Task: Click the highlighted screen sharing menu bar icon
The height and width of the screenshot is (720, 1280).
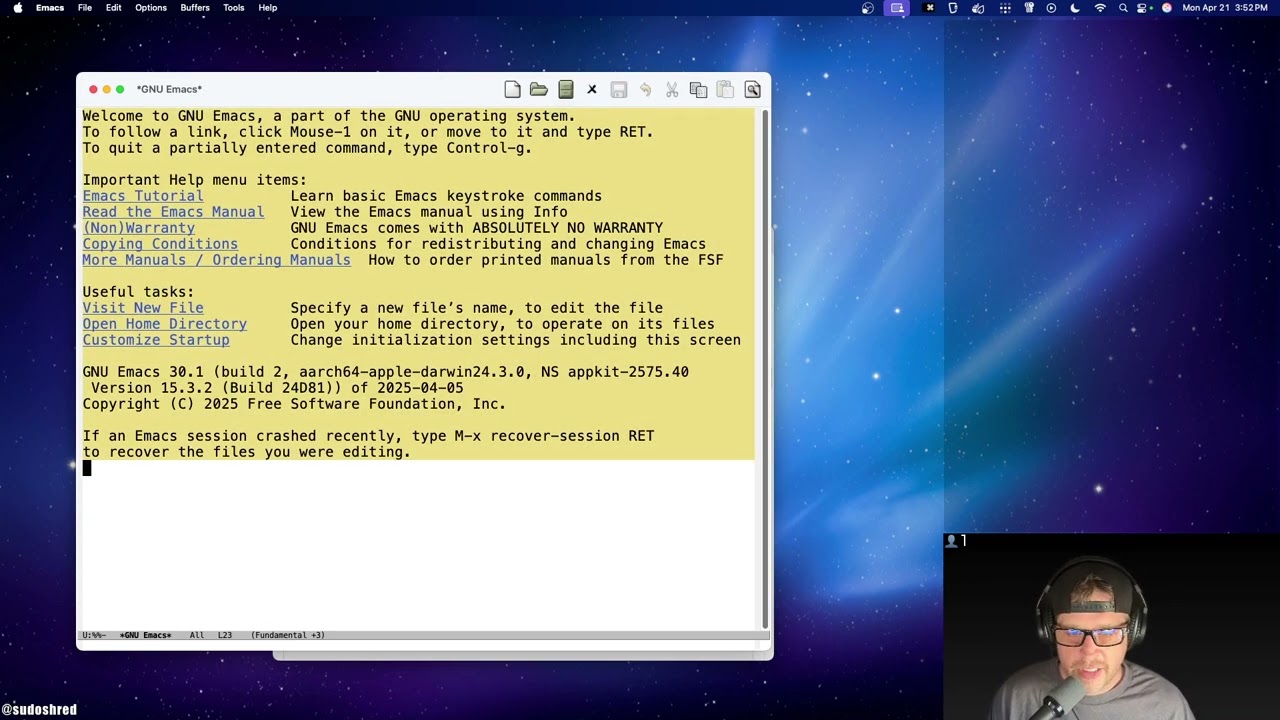Action: click(x=897, y=8)
